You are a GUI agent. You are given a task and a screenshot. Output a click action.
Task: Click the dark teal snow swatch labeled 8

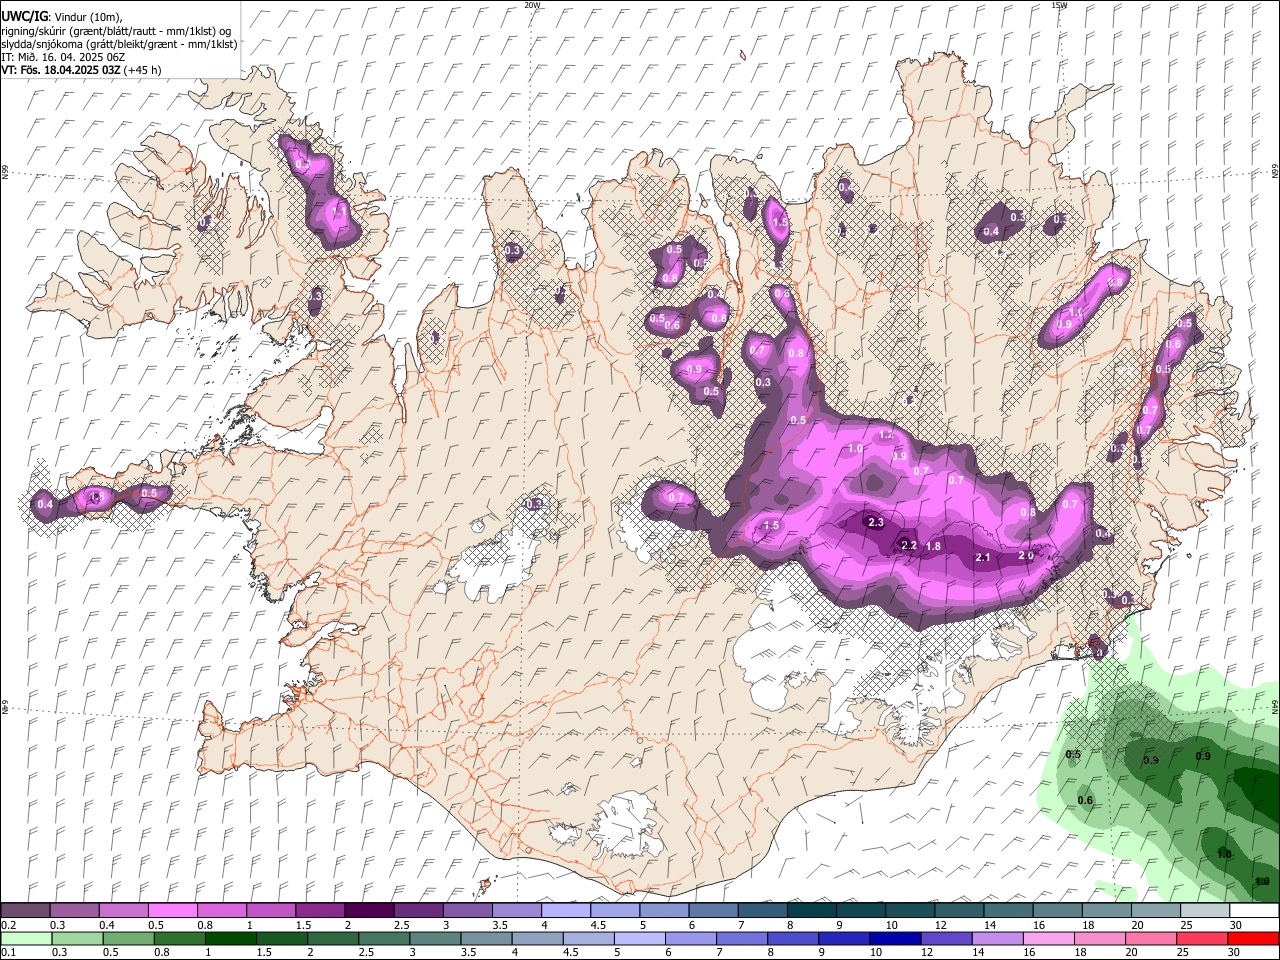[x=810, y=911]
